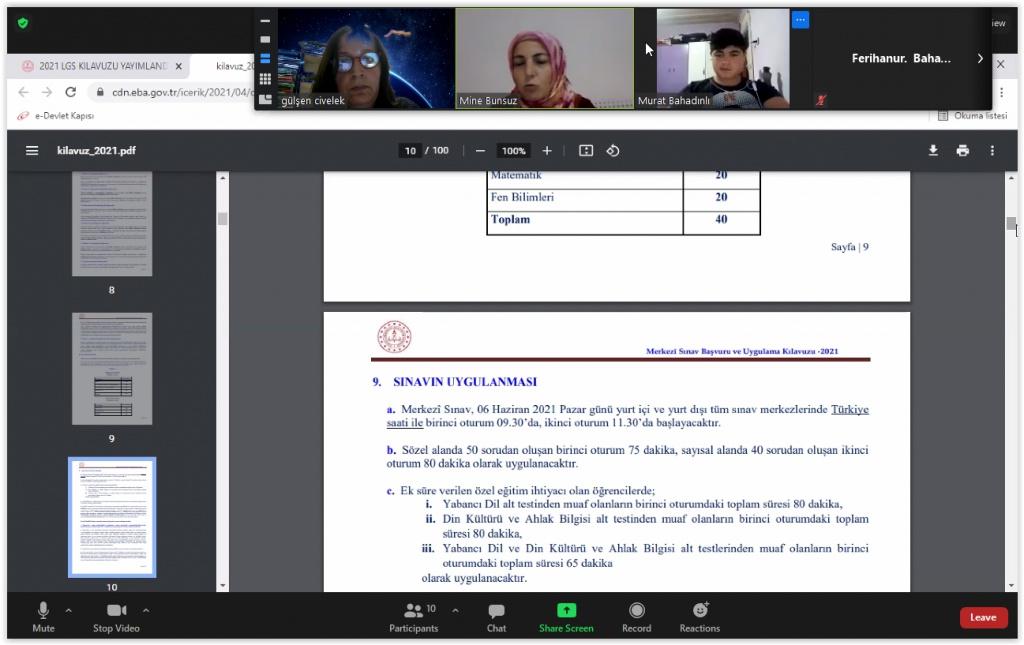Click the green Share Screen button
Screen dimensions: 1024x645
pyautogui.click(x=566, y=616)
